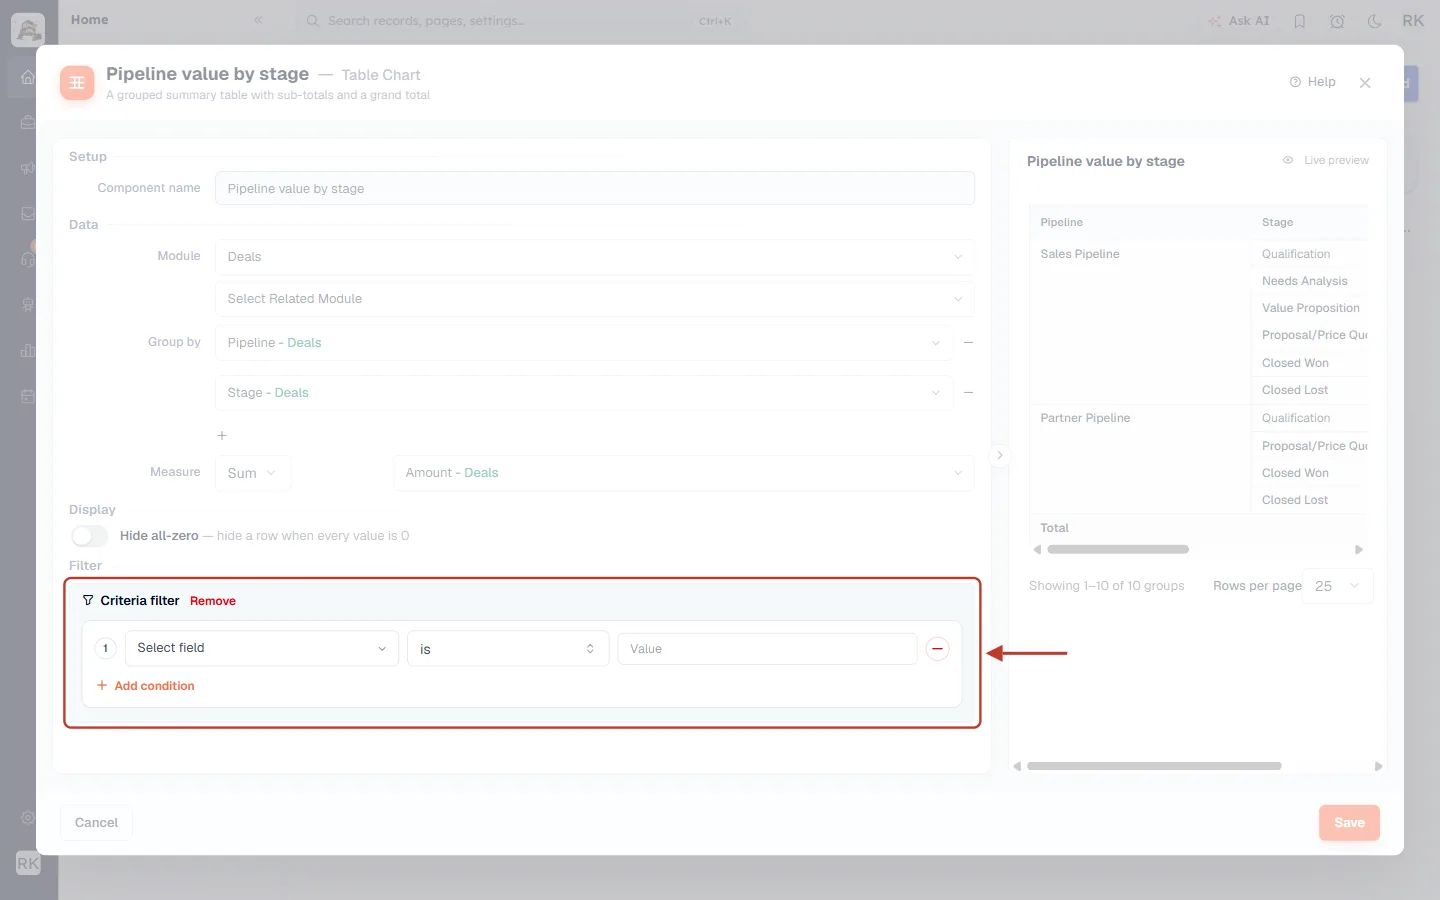
Task: Open settings gear in left sidebar
Action: 28,817
